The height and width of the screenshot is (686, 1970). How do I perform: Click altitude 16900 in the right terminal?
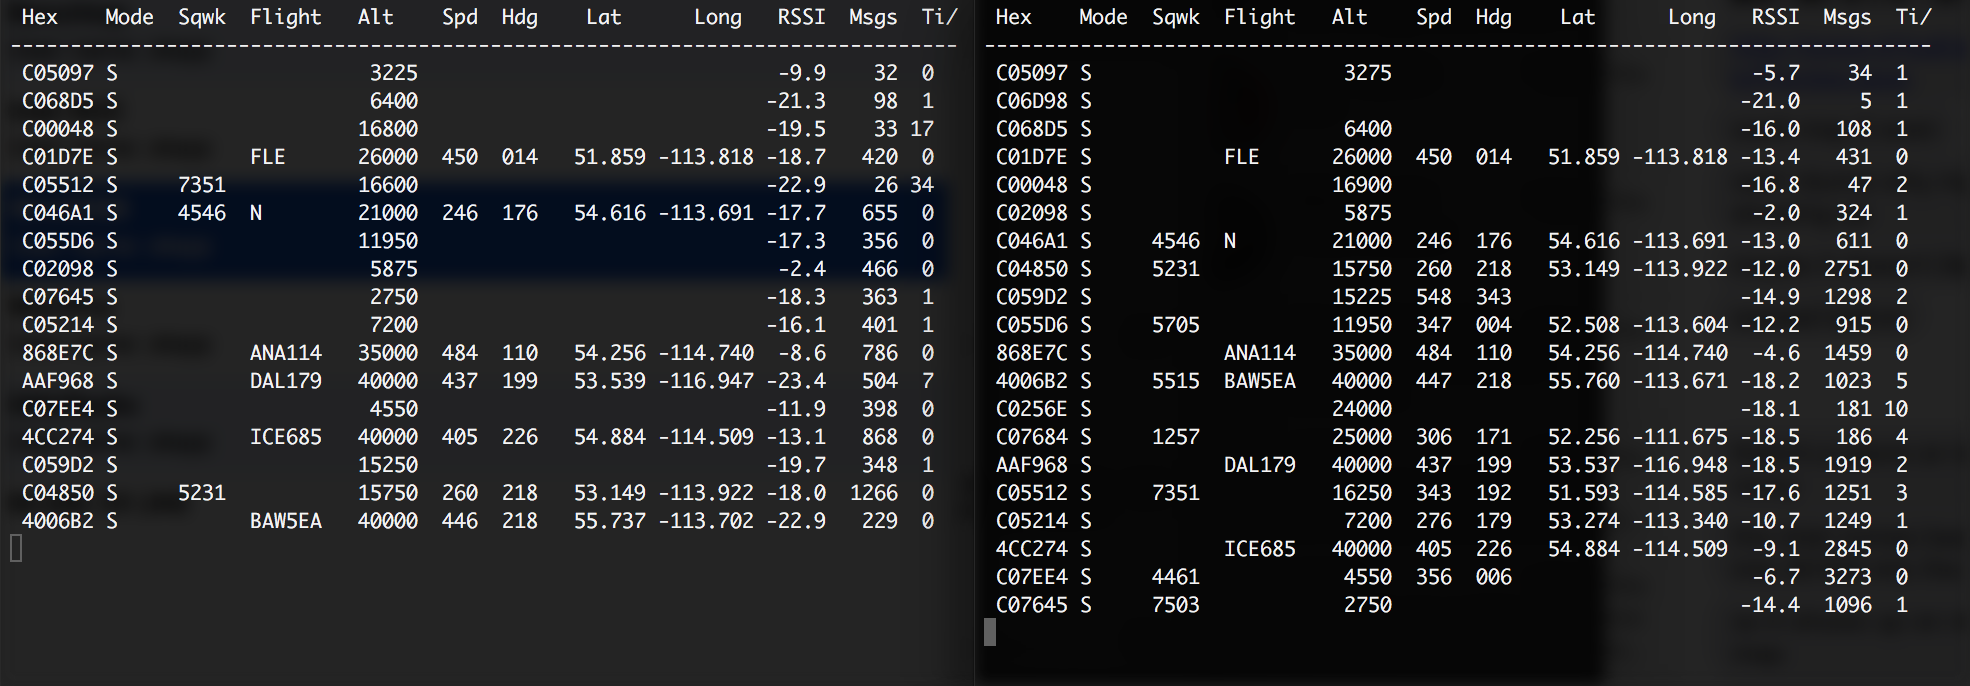point(1362,185)
